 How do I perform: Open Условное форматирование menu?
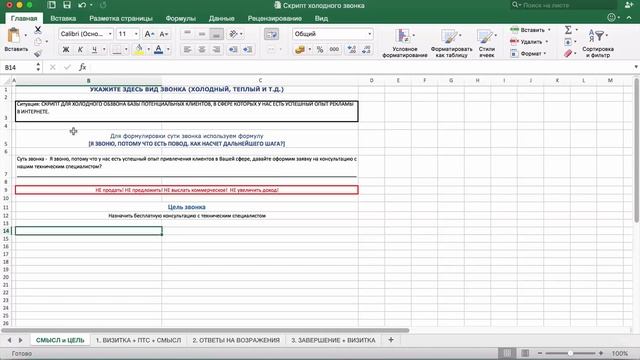click(x=404, y=42)
